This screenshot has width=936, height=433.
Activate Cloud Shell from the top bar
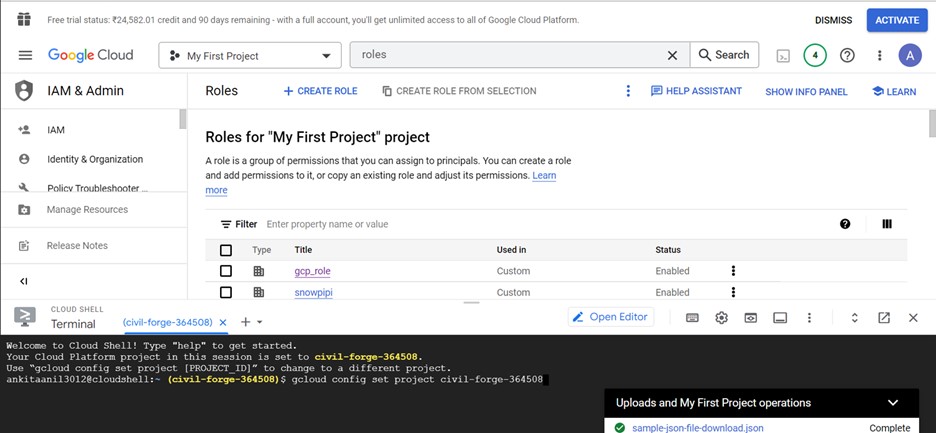point(785,56)
